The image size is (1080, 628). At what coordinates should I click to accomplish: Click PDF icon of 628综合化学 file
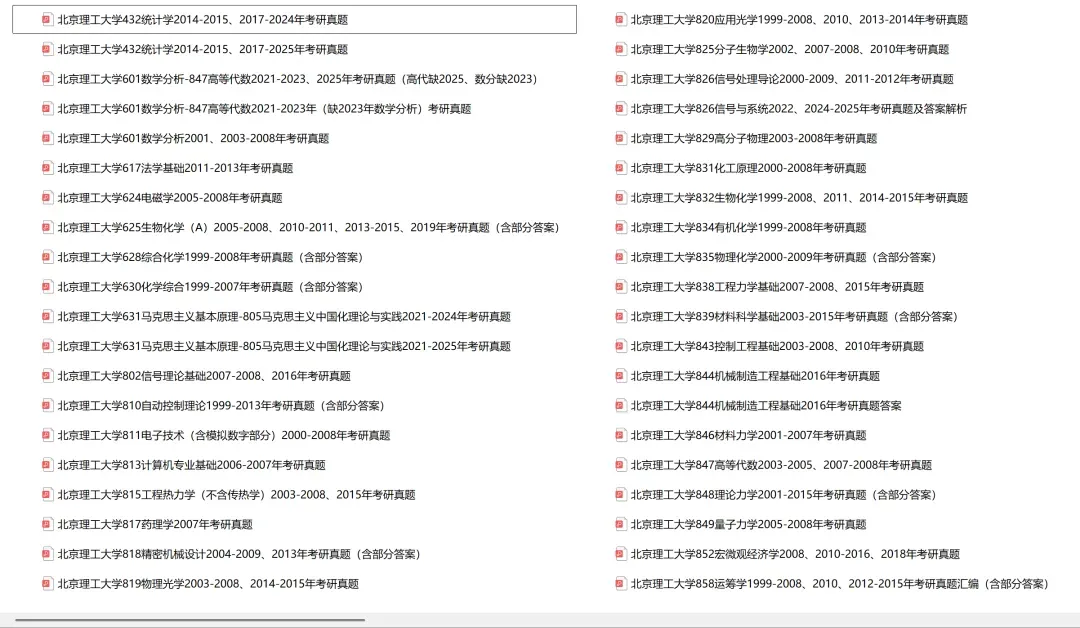pyautogui.click(x=47, y=257)
